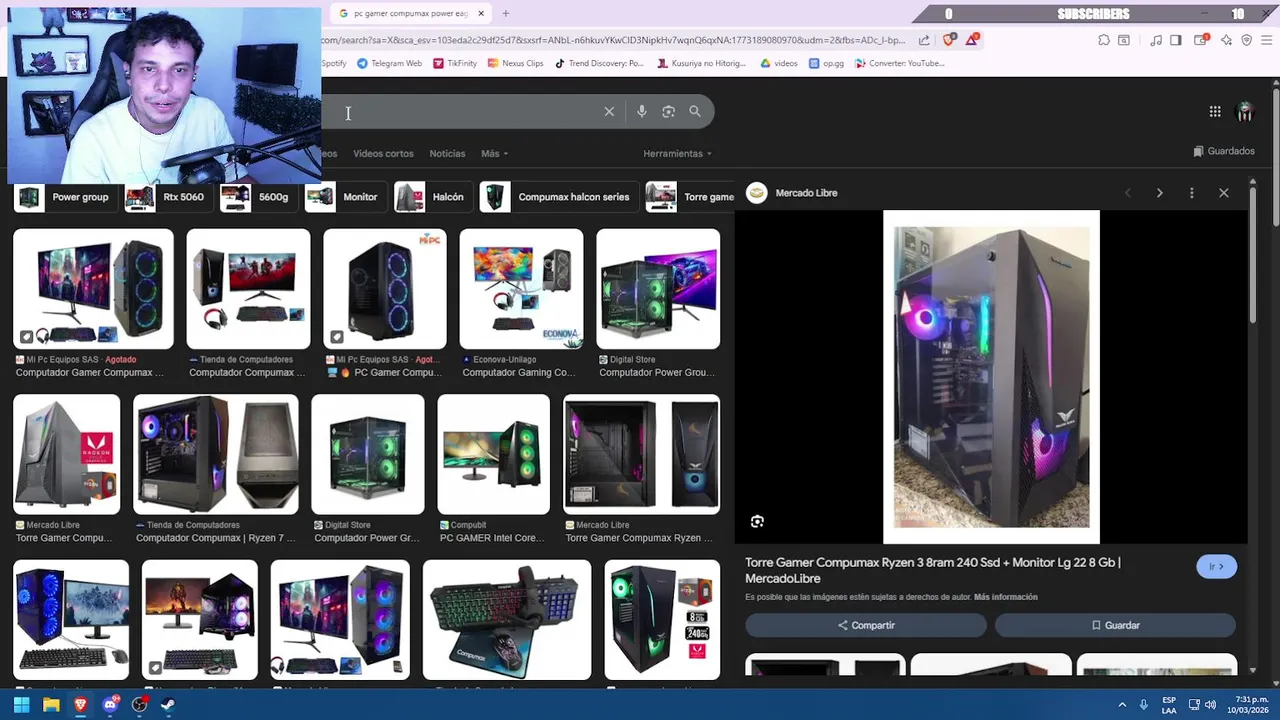Open the Google apps grid
Viewport: 1280px width, 720px height.
coord(1215,112)
